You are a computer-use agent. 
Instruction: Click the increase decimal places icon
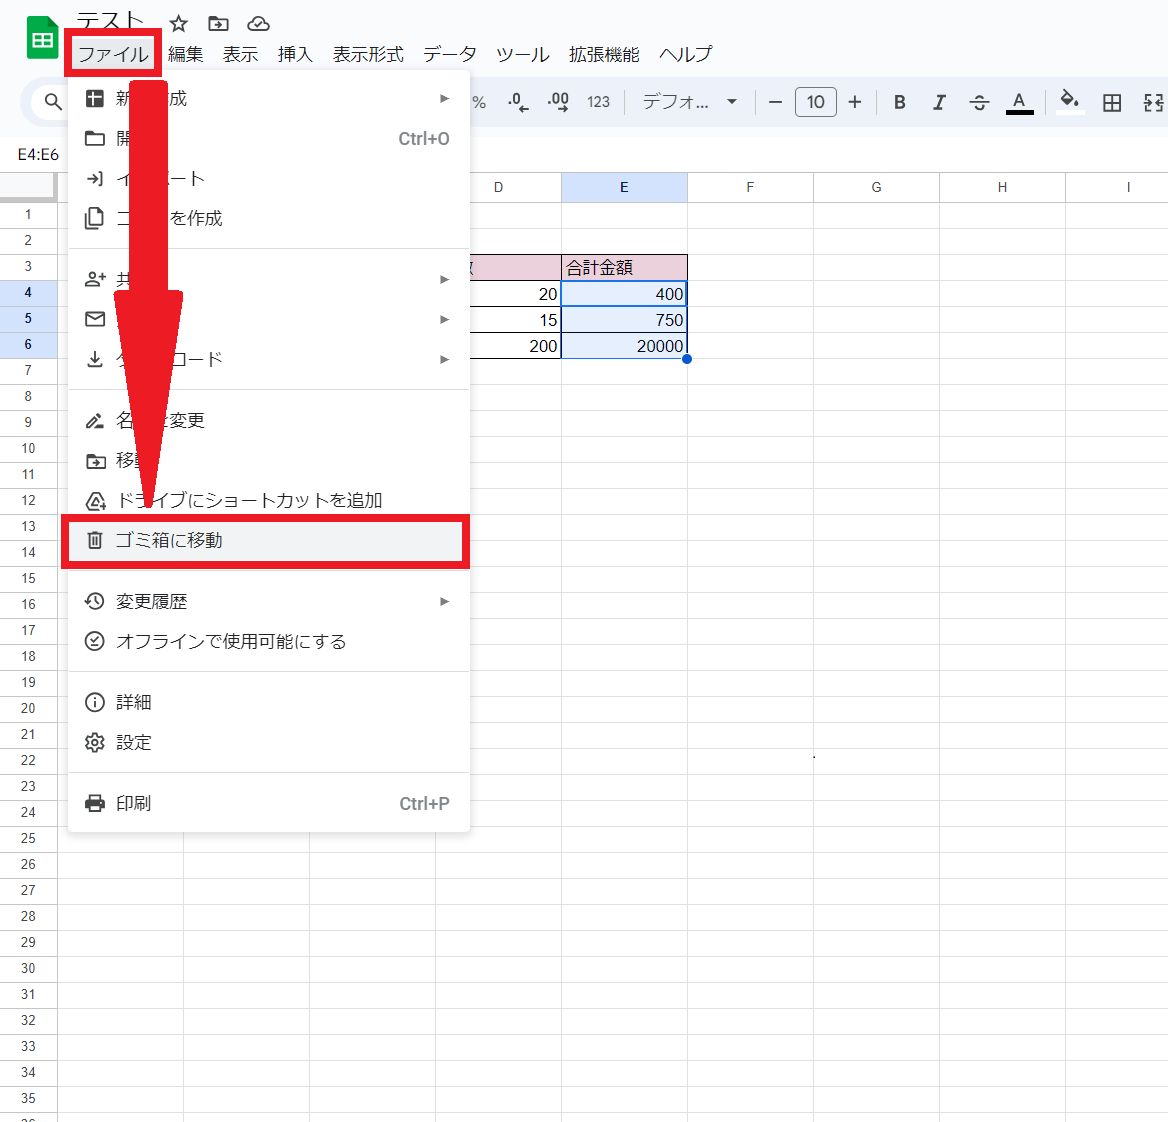tap(558, 102)
